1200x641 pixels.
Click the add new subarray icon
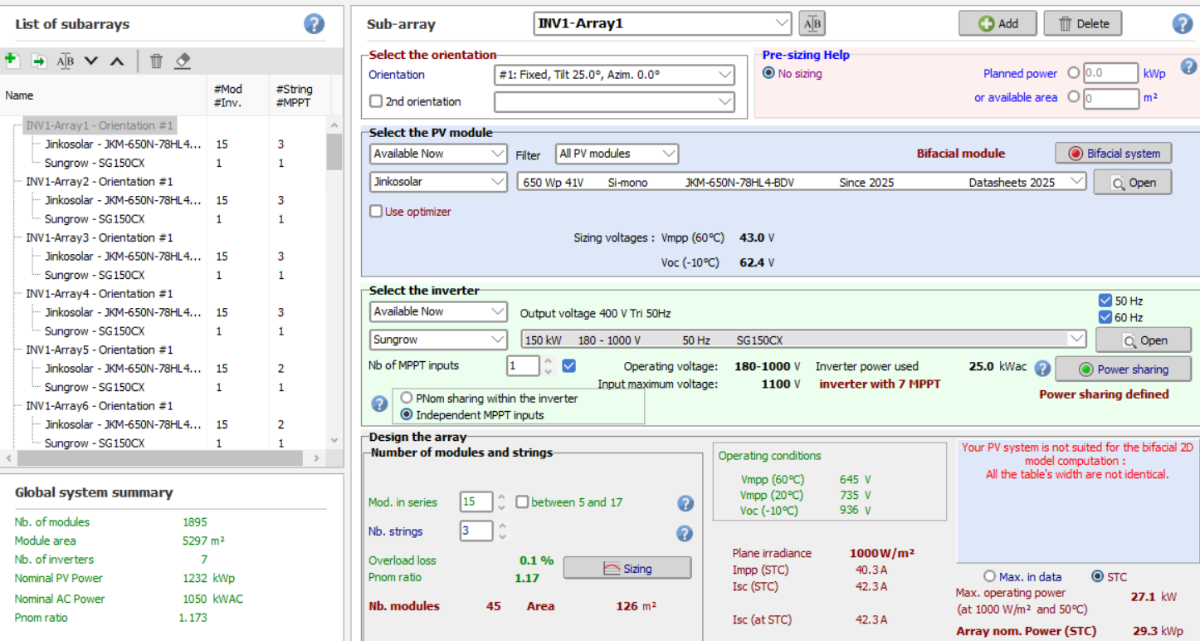(x=12, y=61)
